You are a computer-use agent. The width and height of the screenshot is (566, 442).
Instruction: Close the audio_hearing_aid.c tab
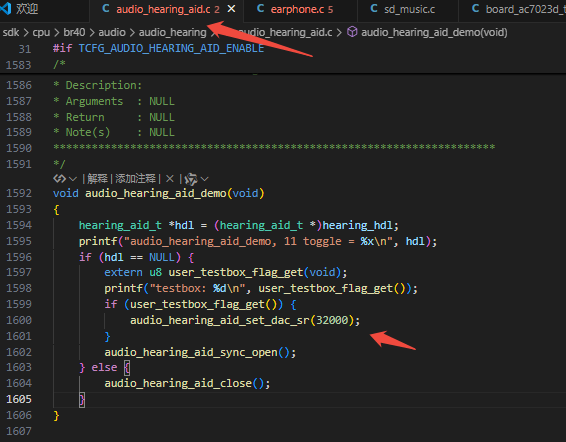click(x=231, y=9)
